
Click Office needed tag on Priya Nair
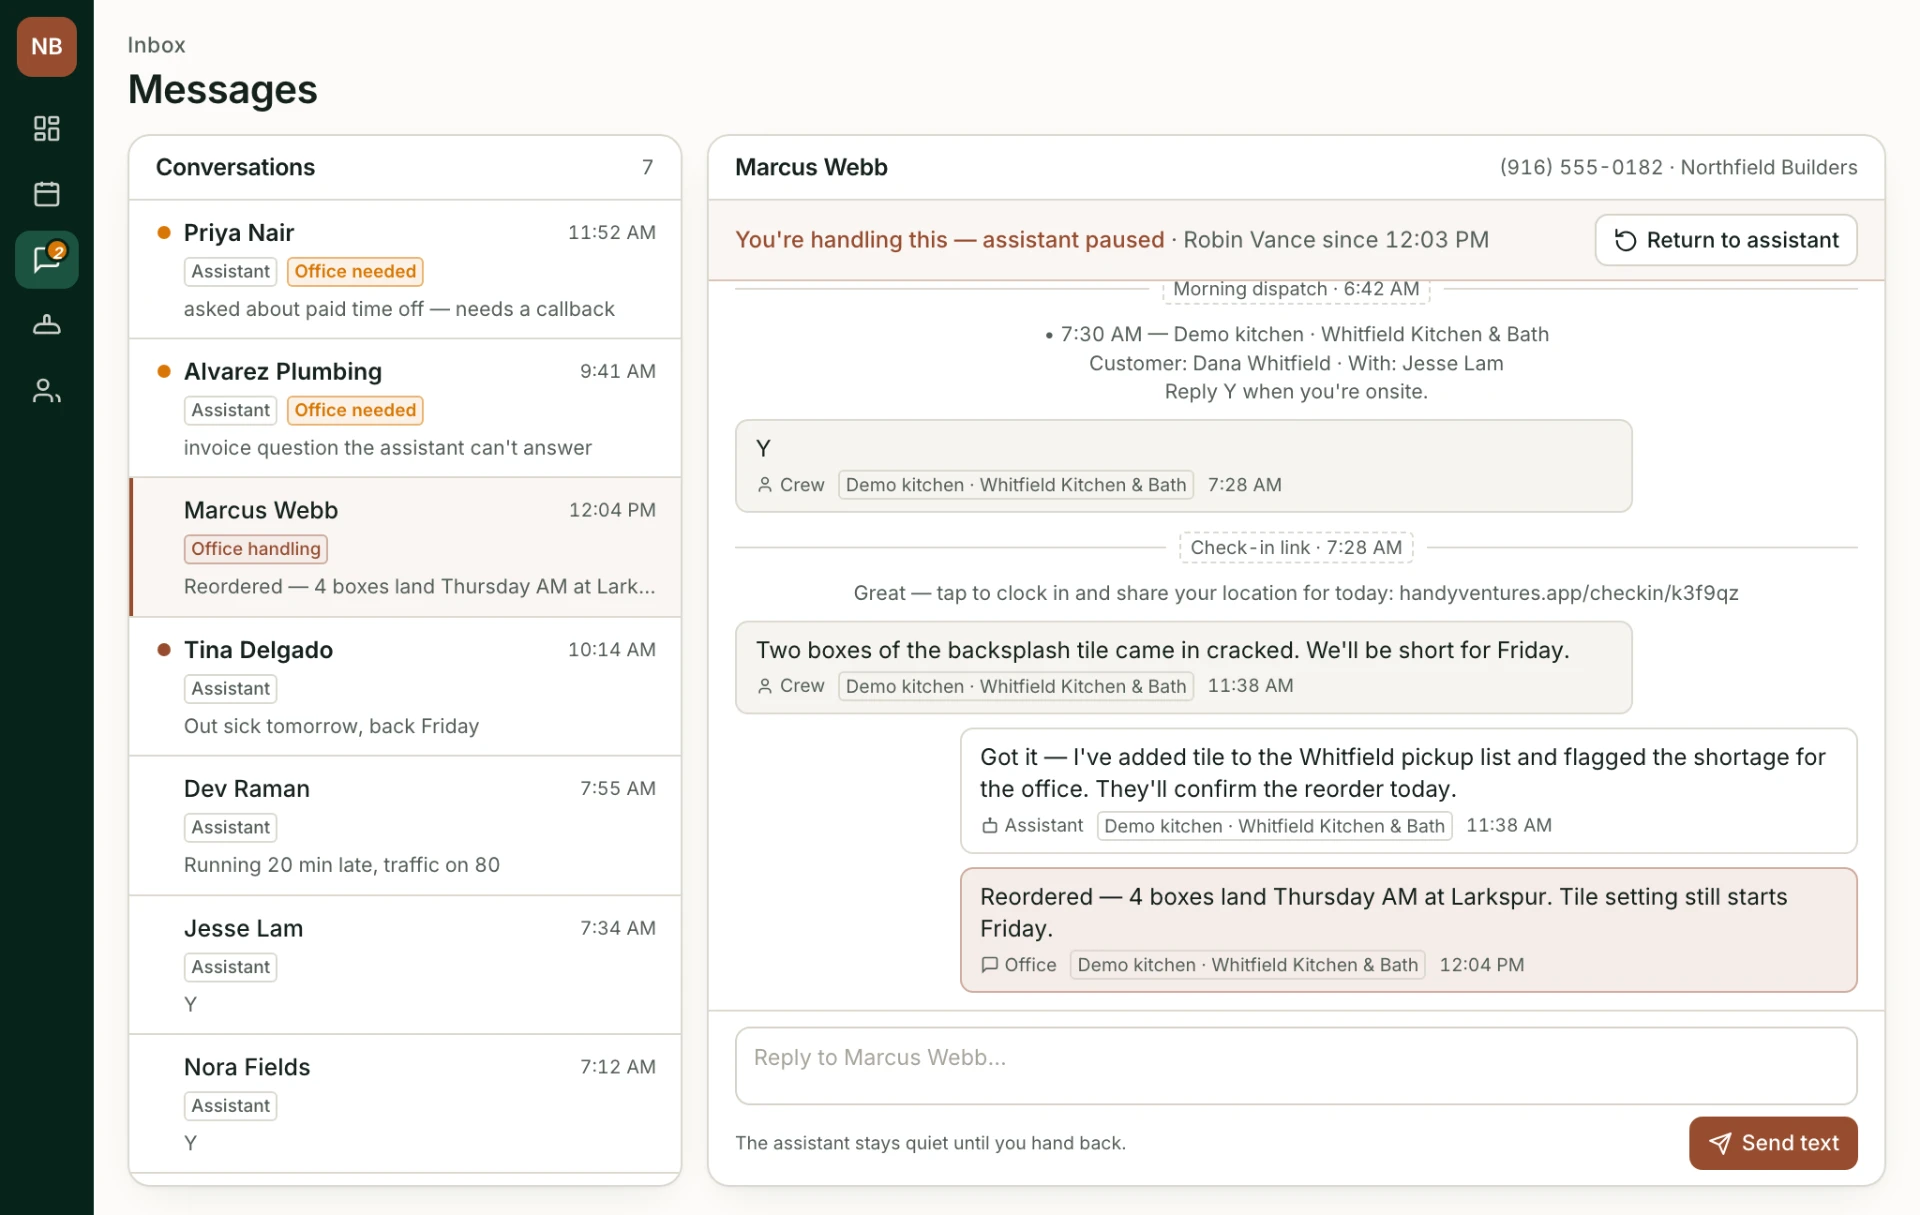click(x=355, y=271)
